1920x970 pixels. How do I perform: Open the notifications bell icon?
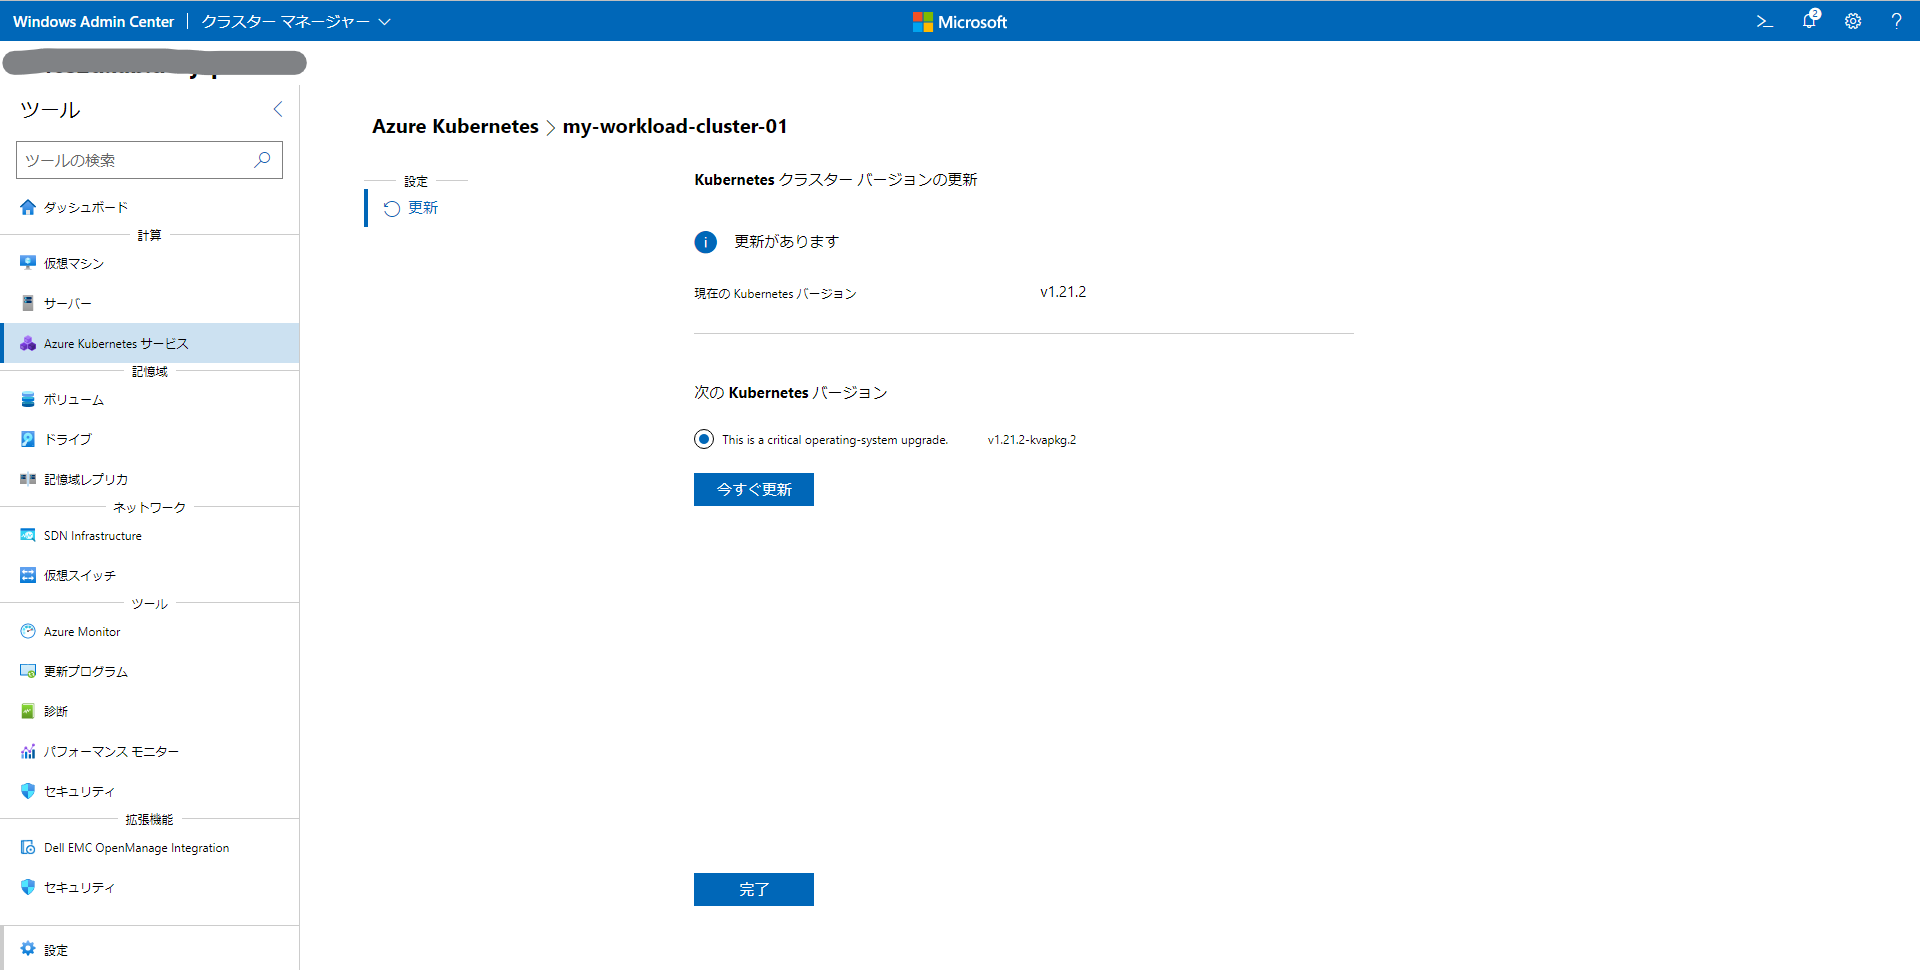(1810, 20)
